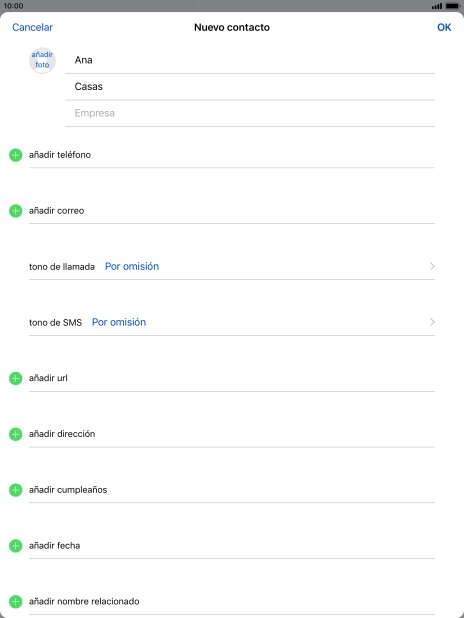Choose Por omisión for tono de llamada
The image size is (464, 618).
[132, 266]
